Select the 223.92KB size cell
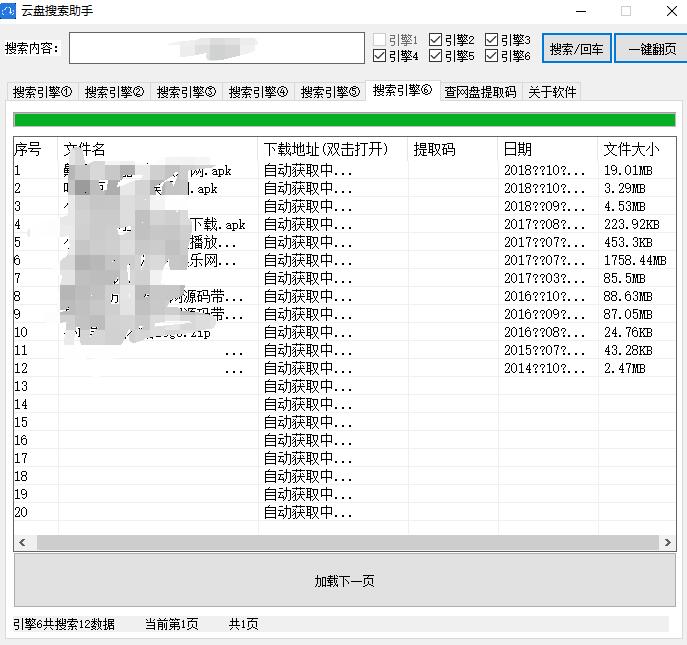687x645 pixels. point(631,224)
